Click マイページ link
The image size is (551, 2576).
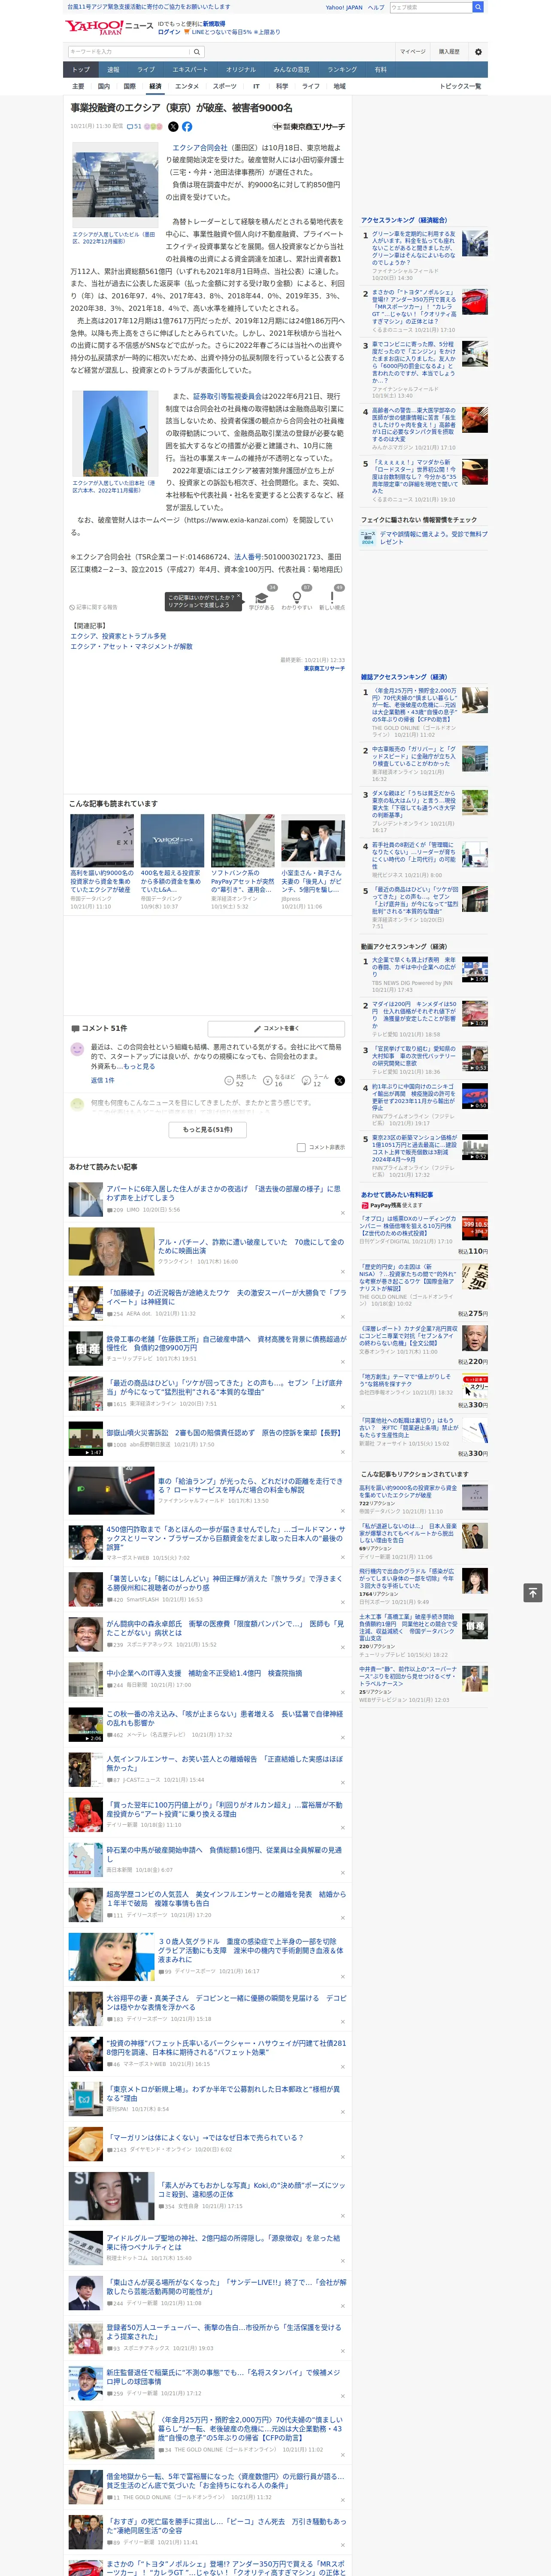coord(412,51)
